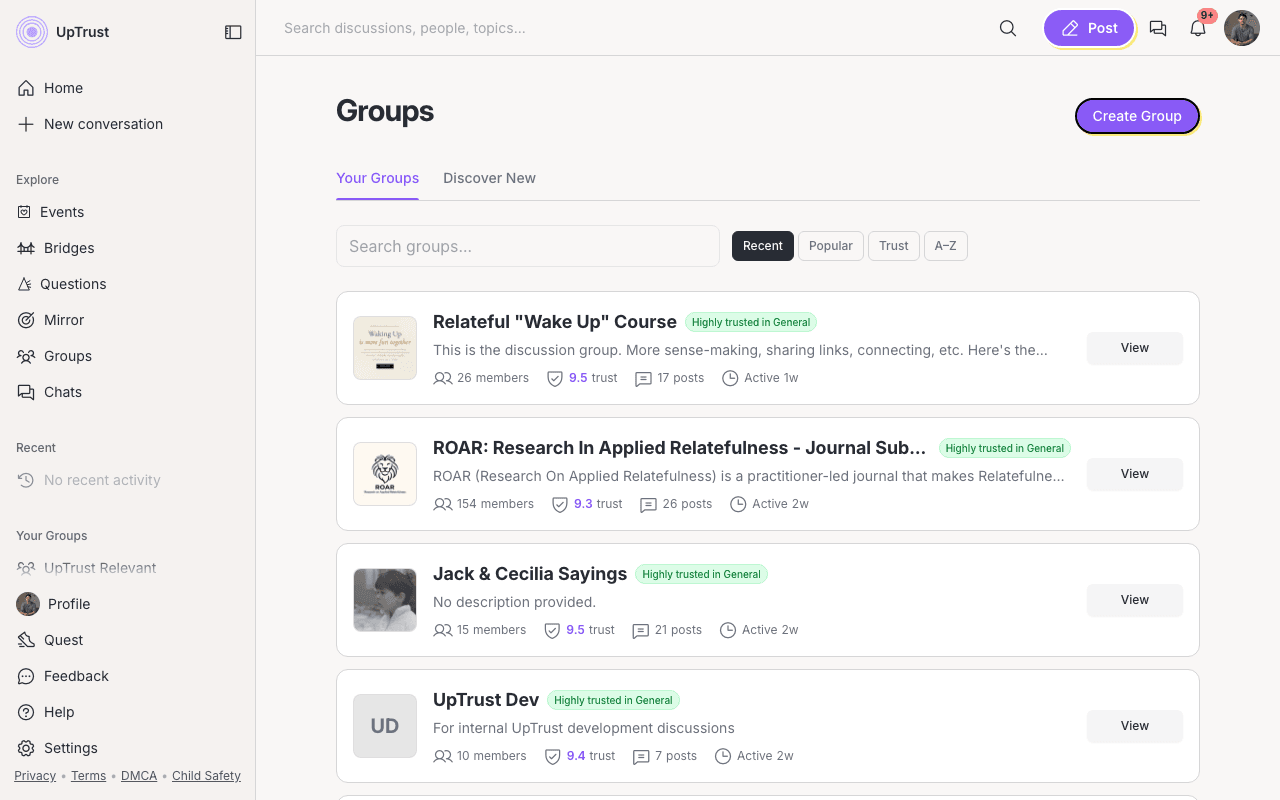Click the Profile avatar in sidebar
The width and height of the screenshot is (1280, 800).
pyautogui.click(x=28, y=604)
